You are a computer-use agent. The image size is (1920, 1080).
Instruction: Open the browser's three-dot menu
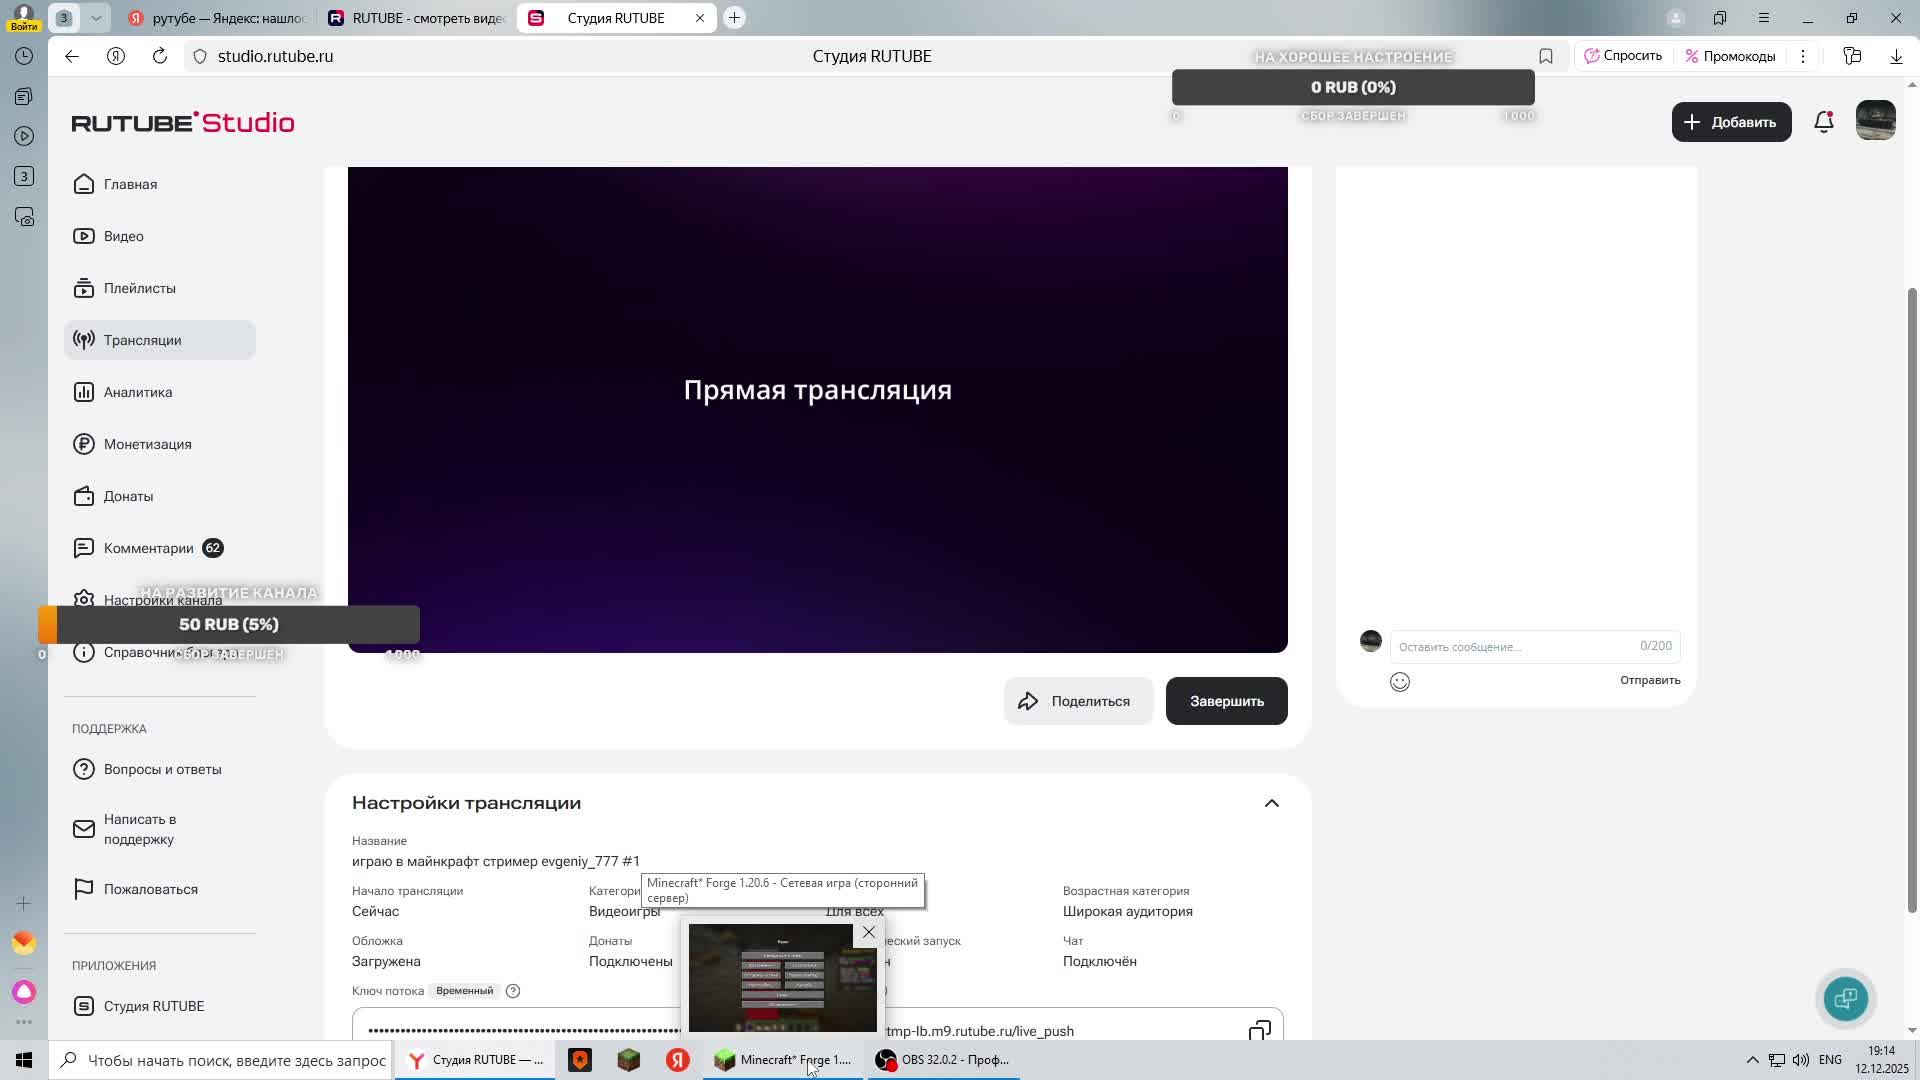pyautogui.click(x=1803, y=56)
